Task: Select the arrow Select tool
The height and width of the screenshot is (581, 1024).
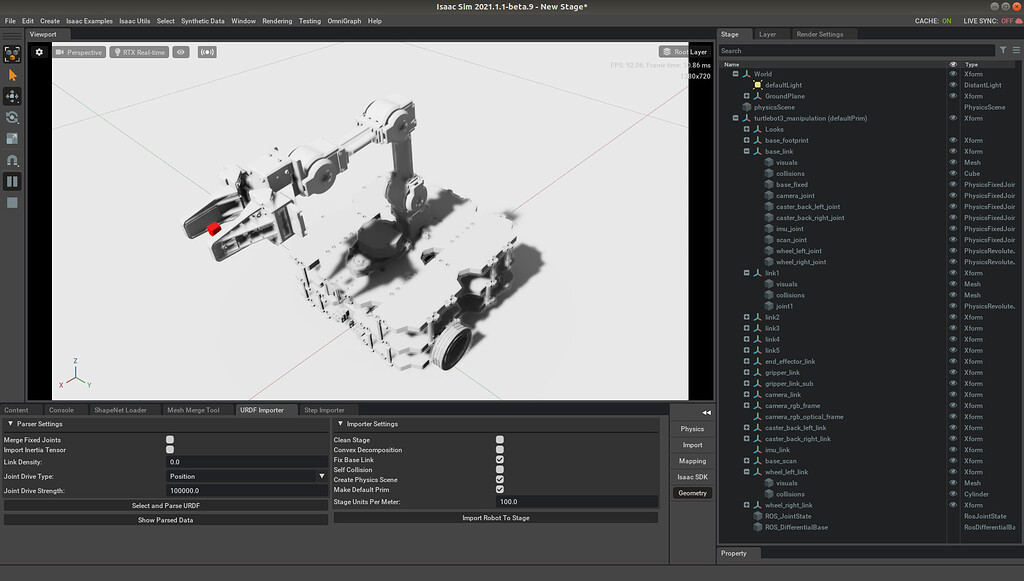Action: tap(12, 74)
